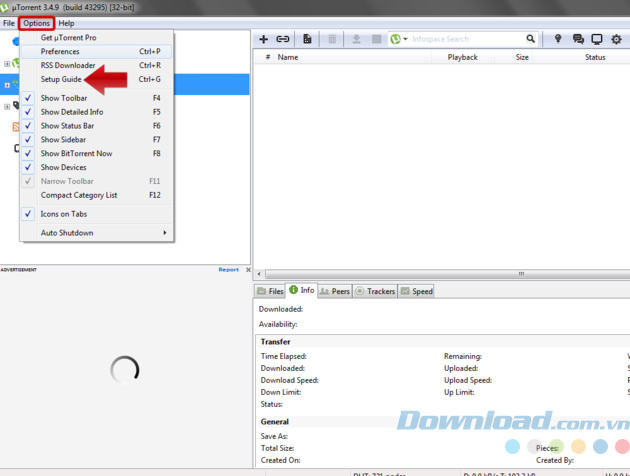The width and height of the screenshot is (630, 476).
Task: Click the Infospace Search input field
Action: point(466,39)
